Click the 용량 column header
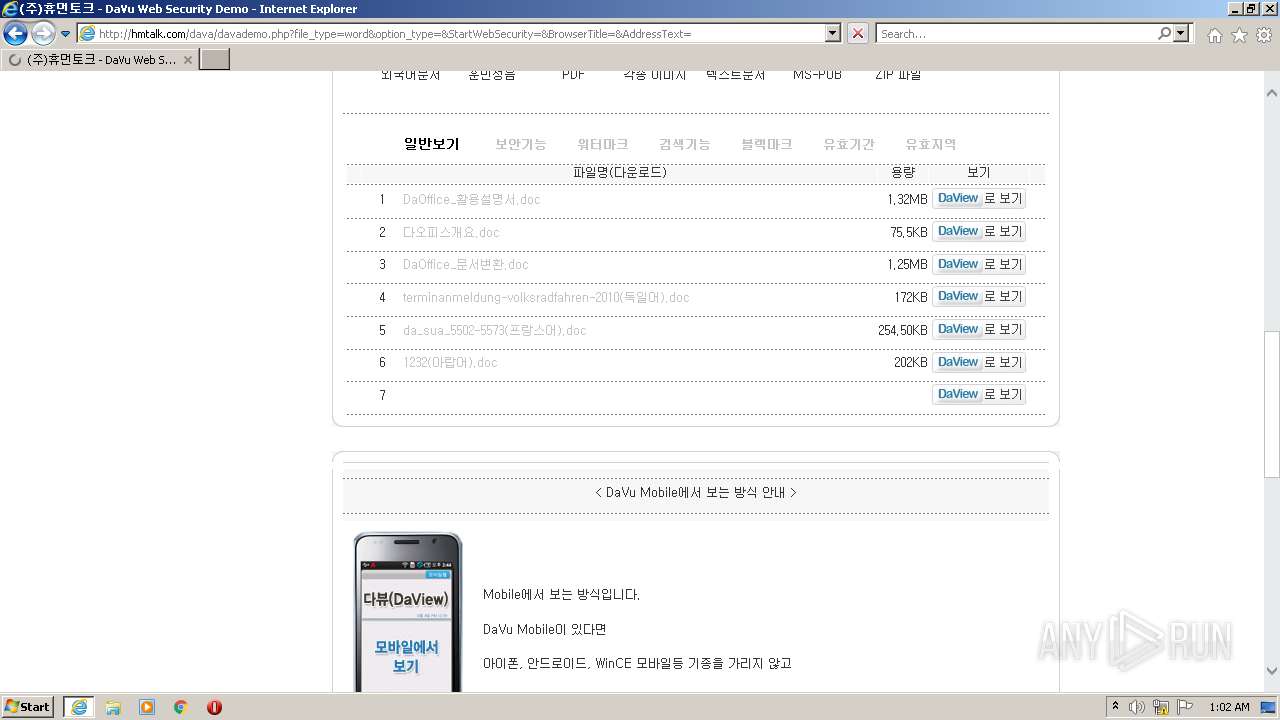 click(x=903, y=172)
